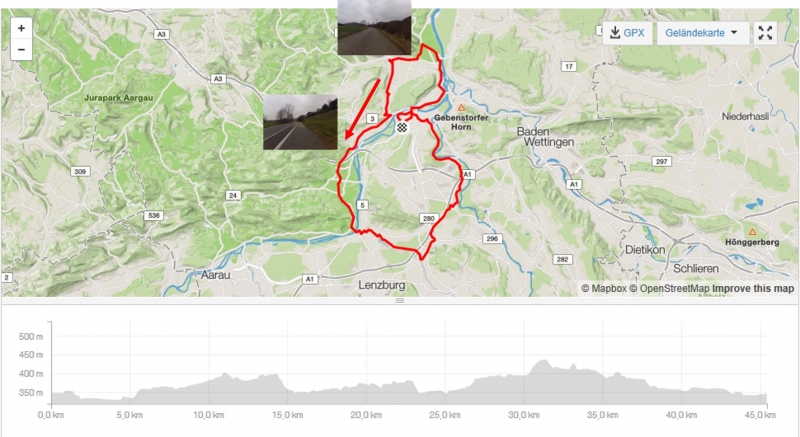Open the upper route photo thumbnail
This screenshot has width=800, height=437.
[374, 27]
